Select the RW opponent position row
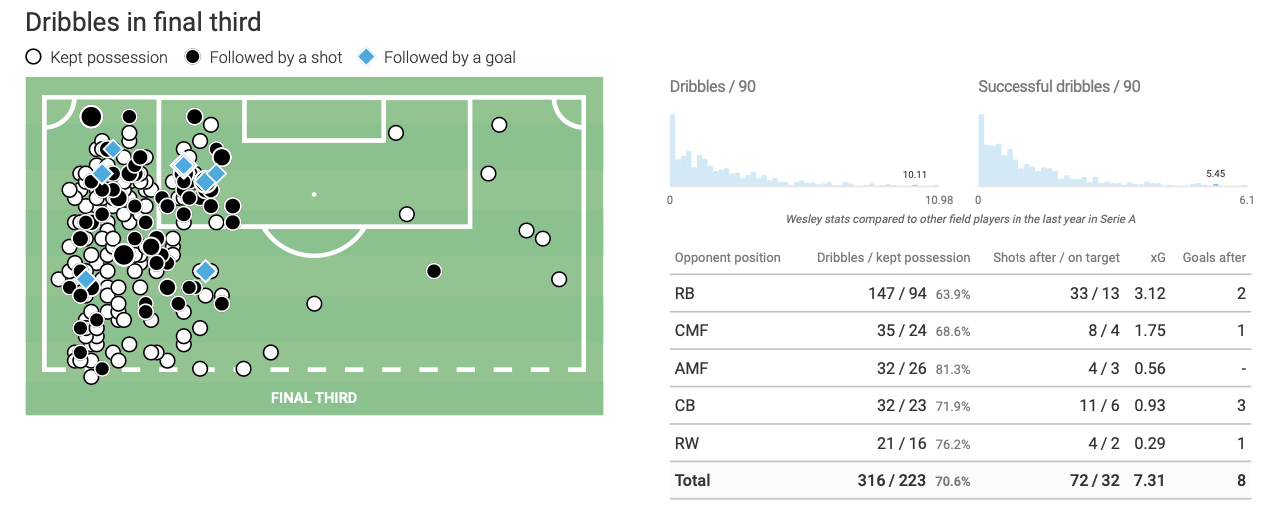This screenshot has width=1280, height=522. pos(960,443)
